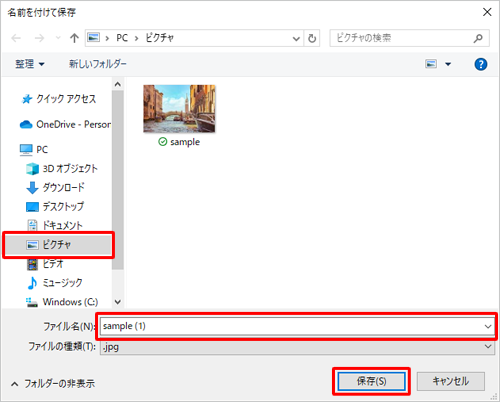Close the 名前を付けて保存 dialog
500x402 pixels.
pos(487,12)
